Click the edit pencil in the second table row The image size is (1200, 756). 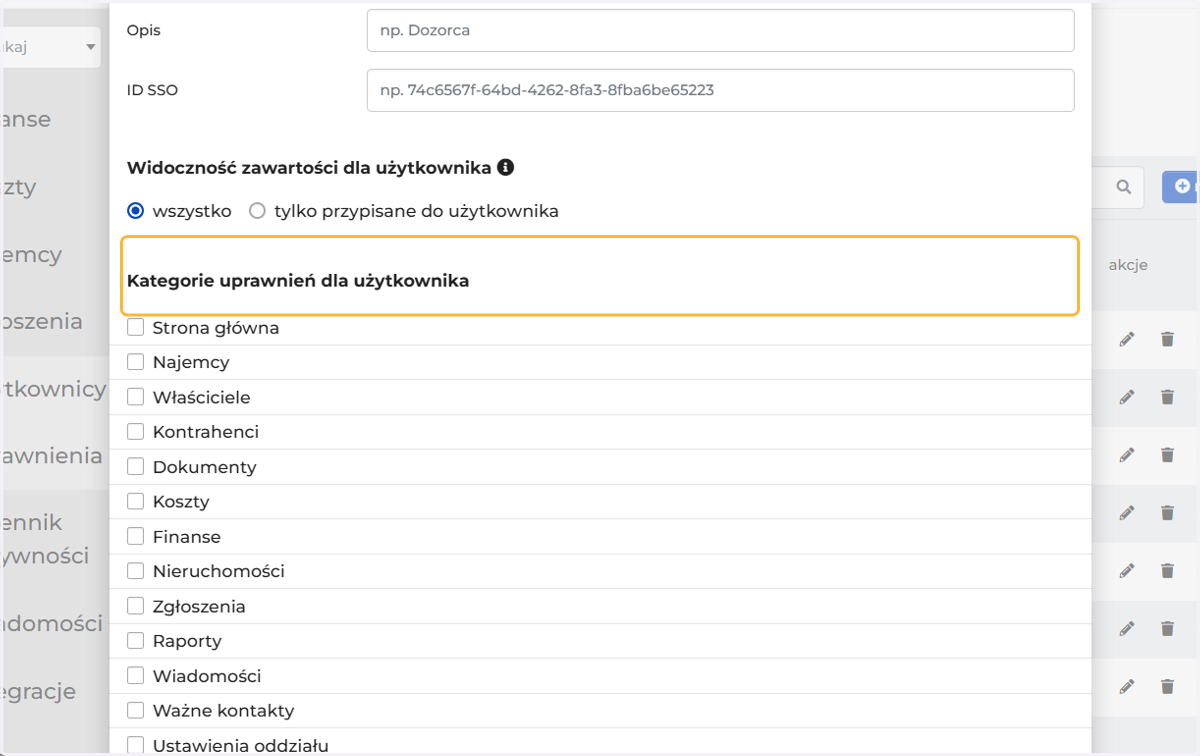[x=1127, y=397]
